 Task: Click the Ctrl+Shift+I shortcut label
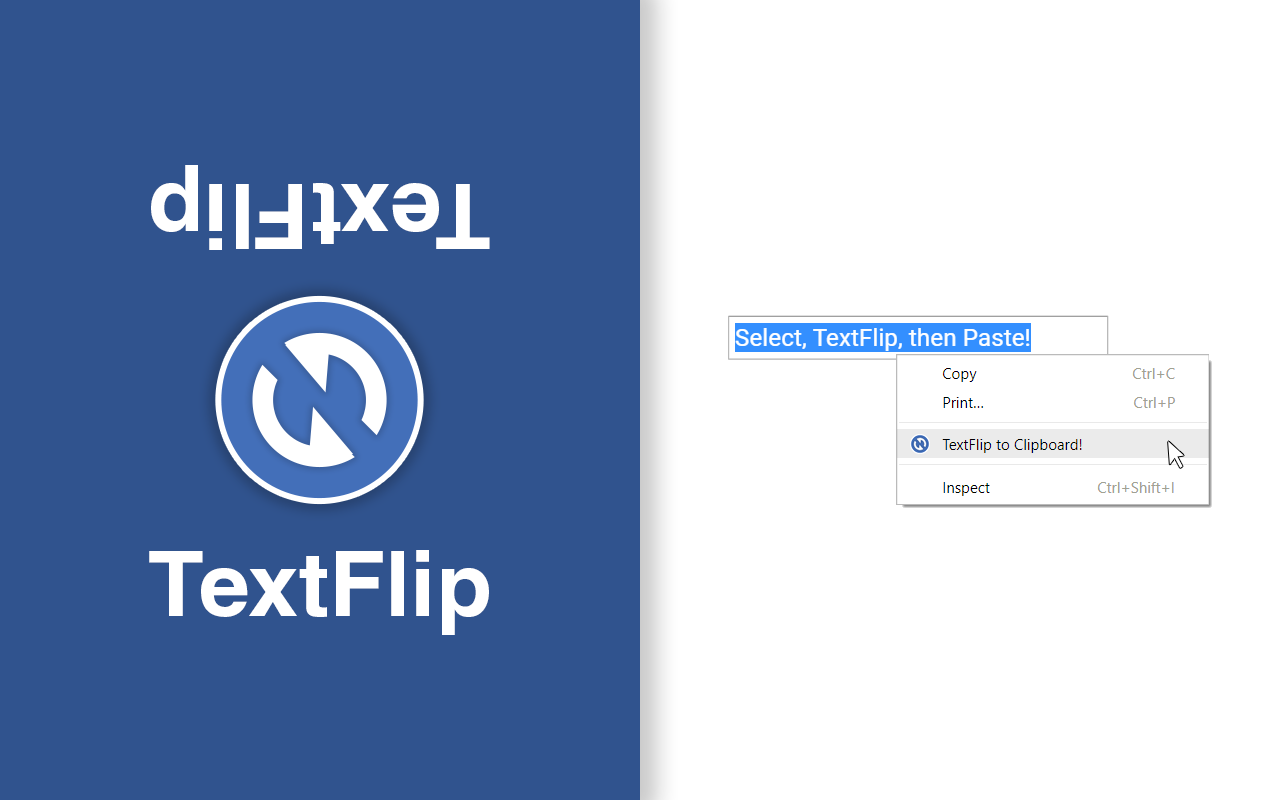[x=1136, y=488]
